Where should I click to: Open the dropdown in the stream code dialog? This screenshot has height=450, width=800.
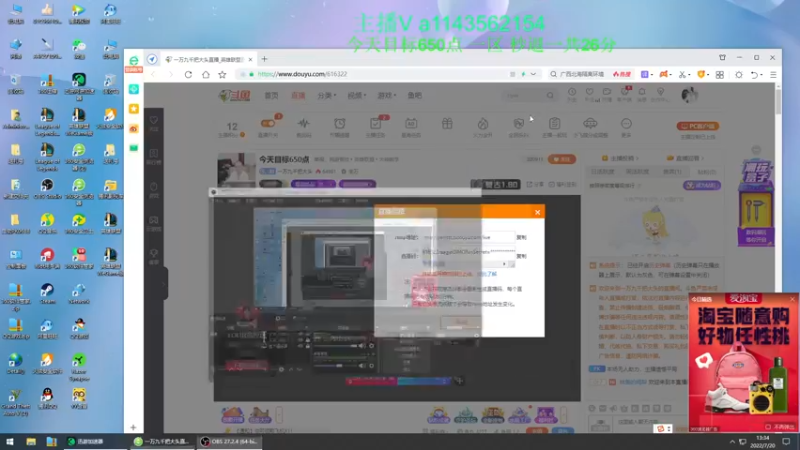point(504,264)
